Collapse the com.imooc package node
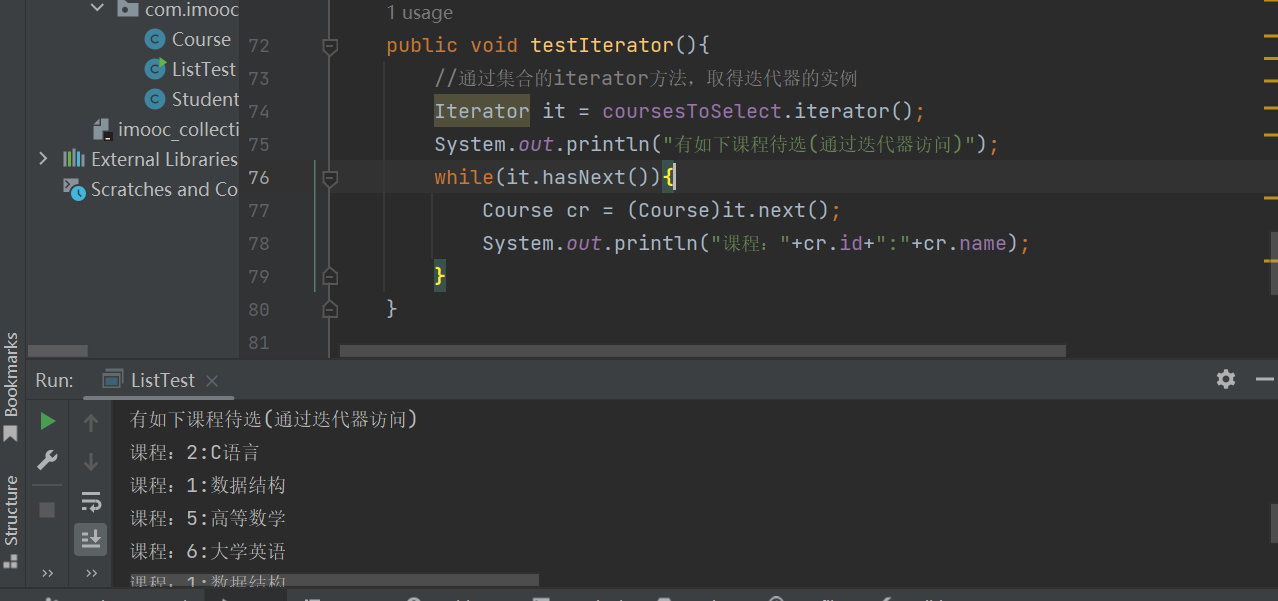This screenshot has width=1278, height=601. coord(97,9)
